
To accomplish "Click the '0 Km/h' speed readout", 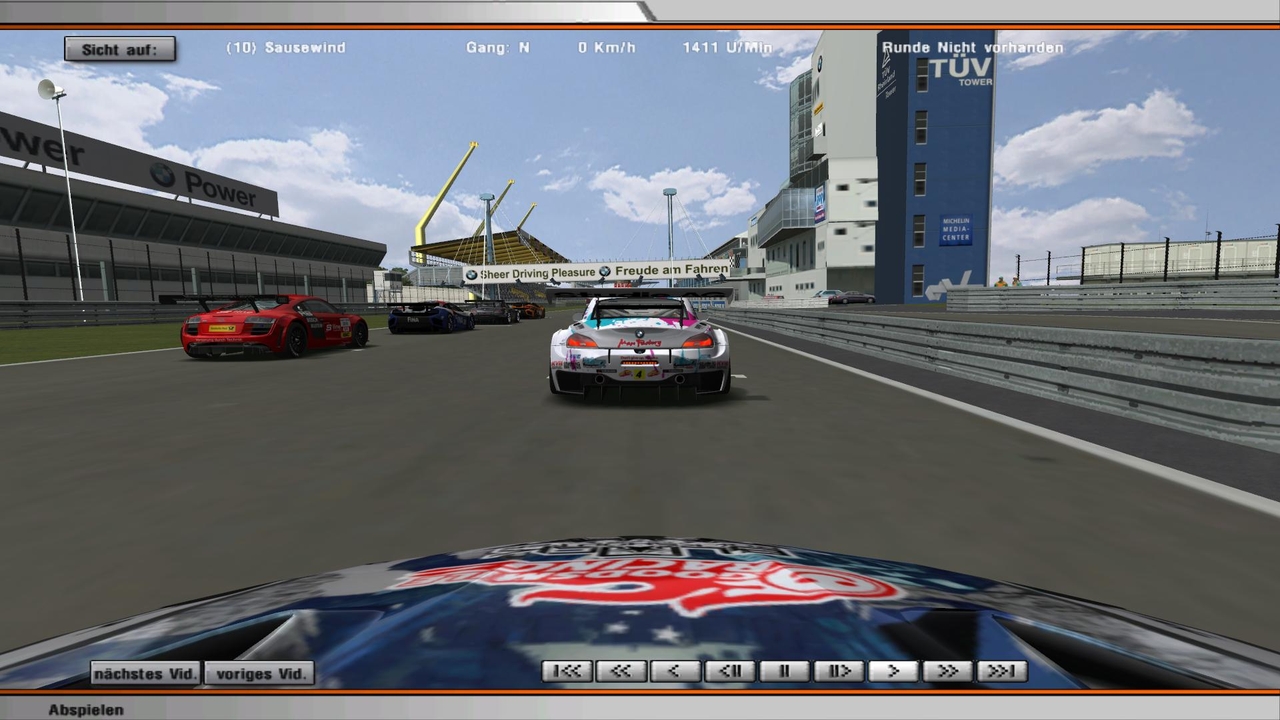I will pyautogui.click(x=609, y=48).
